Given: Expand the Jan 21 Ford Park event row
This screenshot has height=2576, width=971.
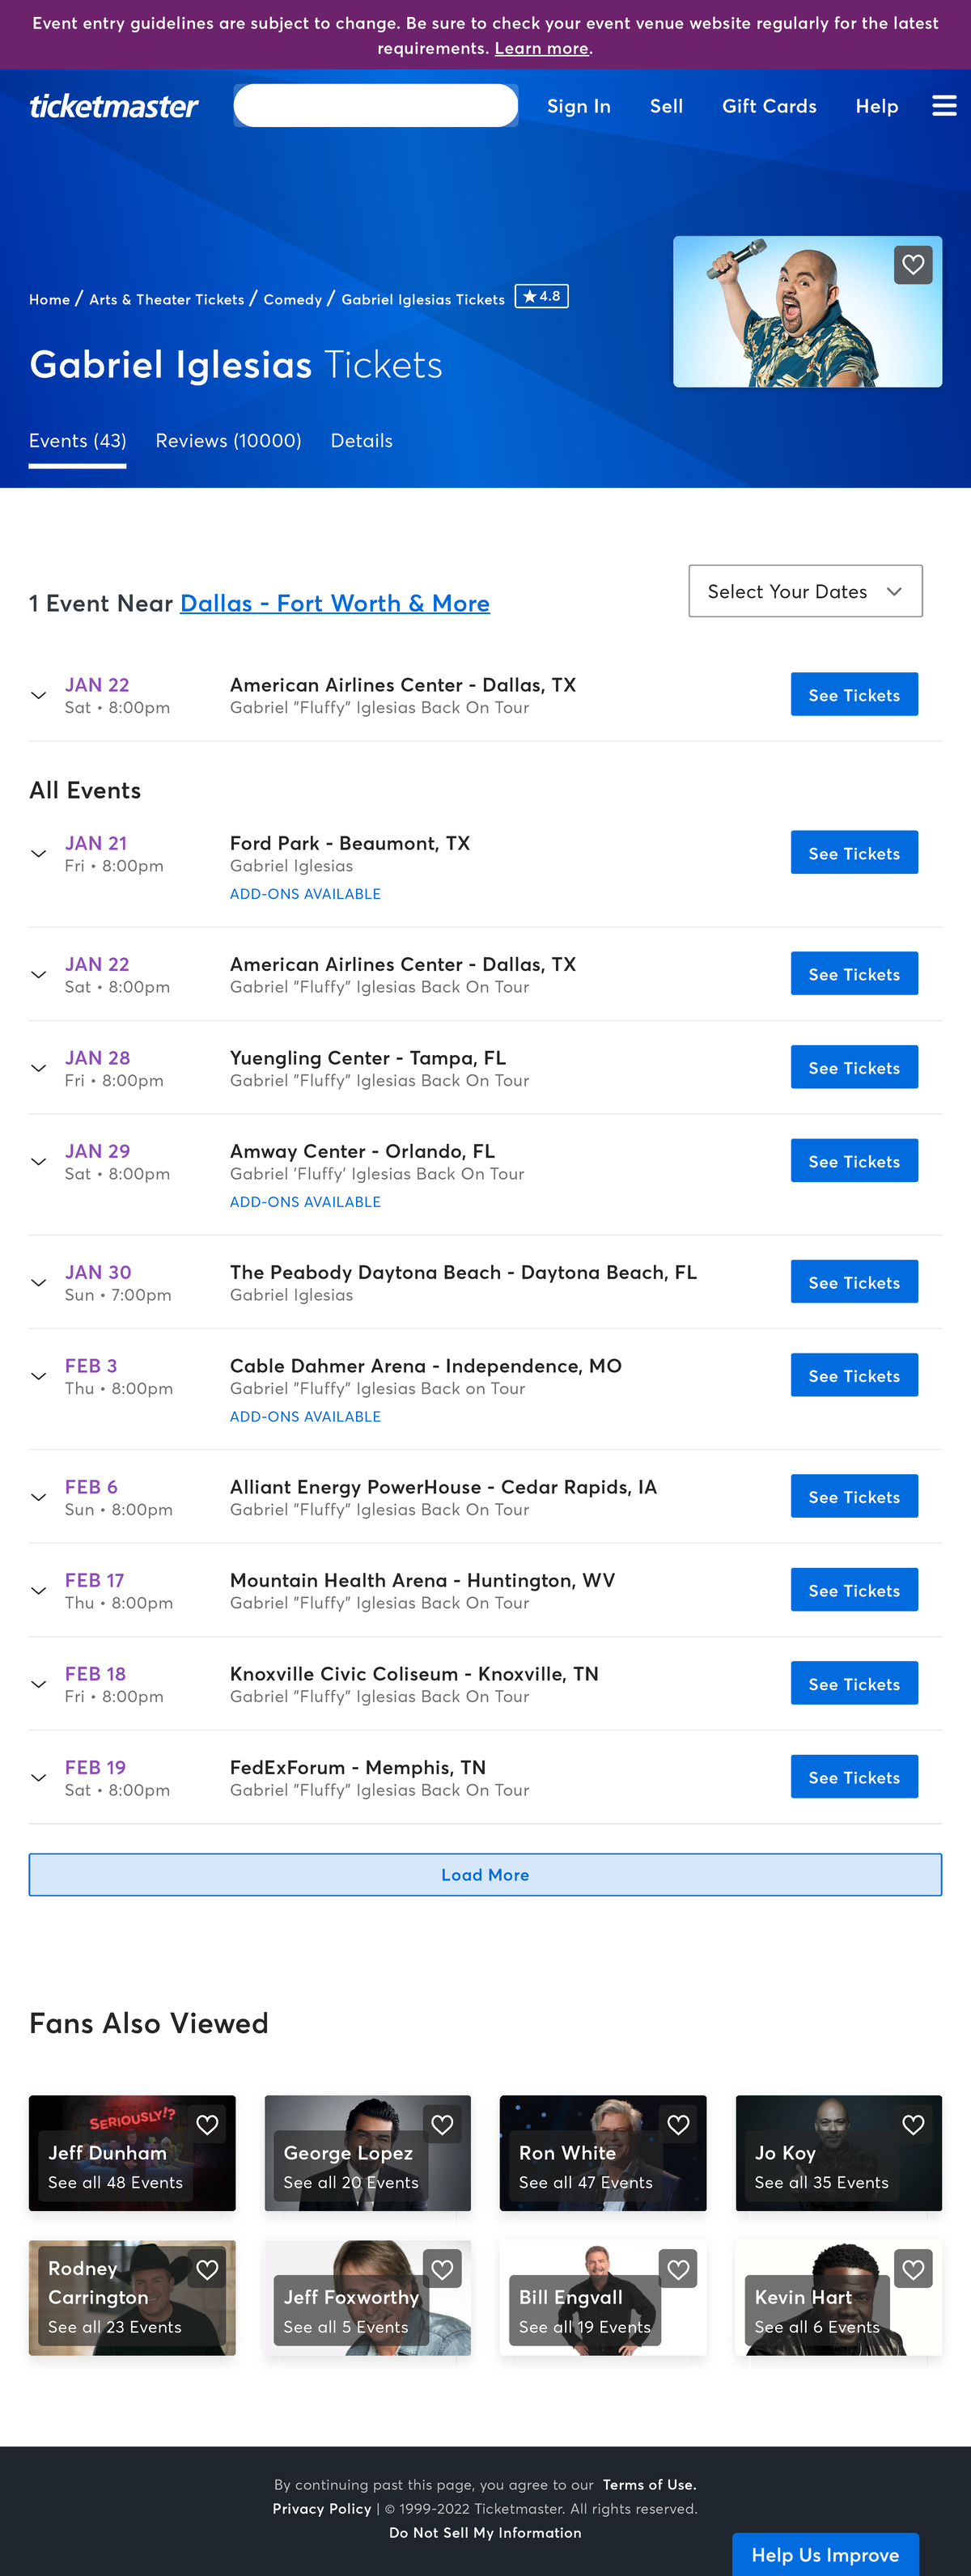Looking at the screenshot, I should (x=39, y=853).
